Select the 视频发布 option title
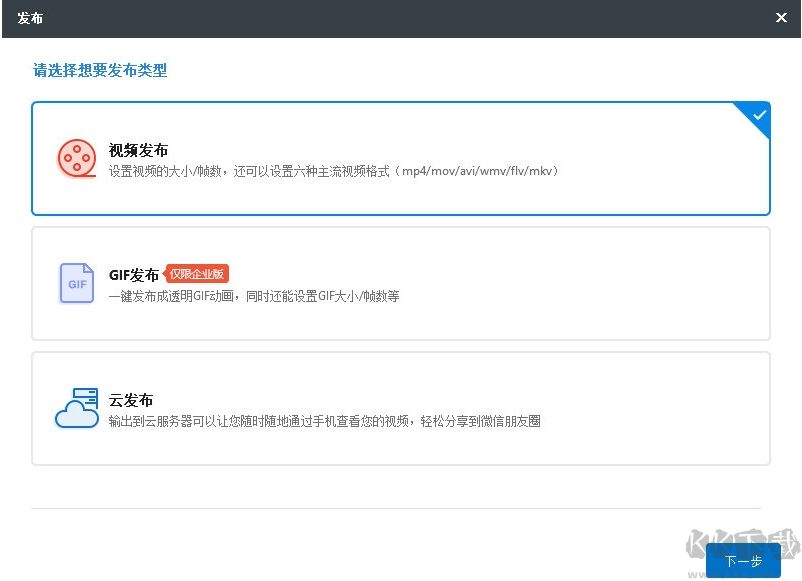 click(138, 150)
